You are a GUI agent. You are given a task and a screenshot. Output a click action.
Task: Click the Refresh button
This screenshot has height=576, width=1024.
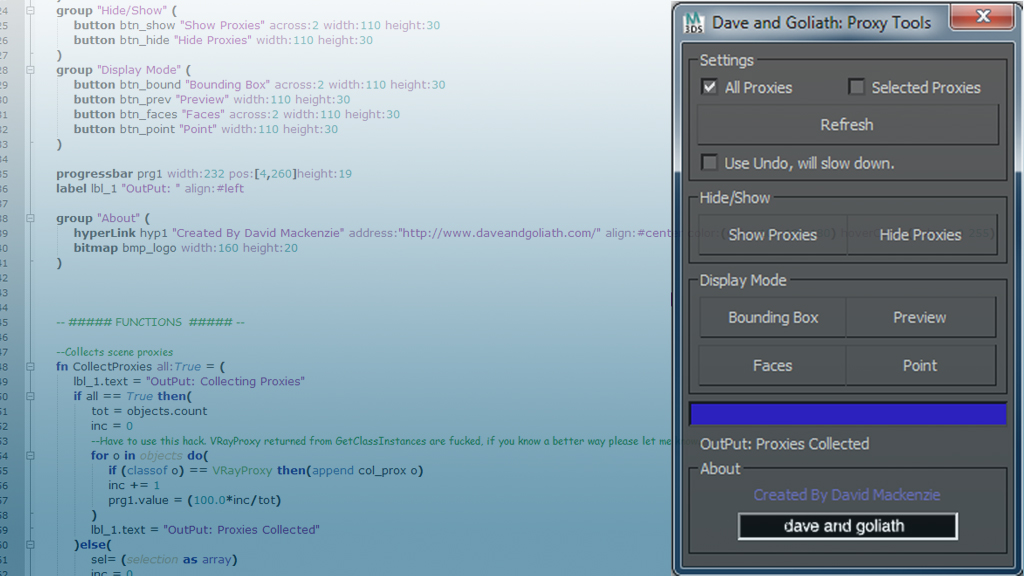847,125
